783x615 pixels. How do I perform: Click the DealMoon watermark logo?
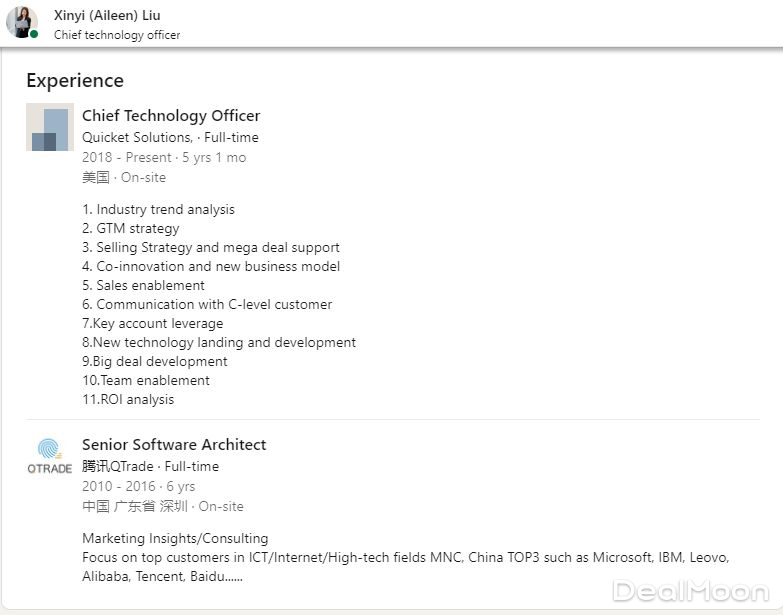pos(690,591)
